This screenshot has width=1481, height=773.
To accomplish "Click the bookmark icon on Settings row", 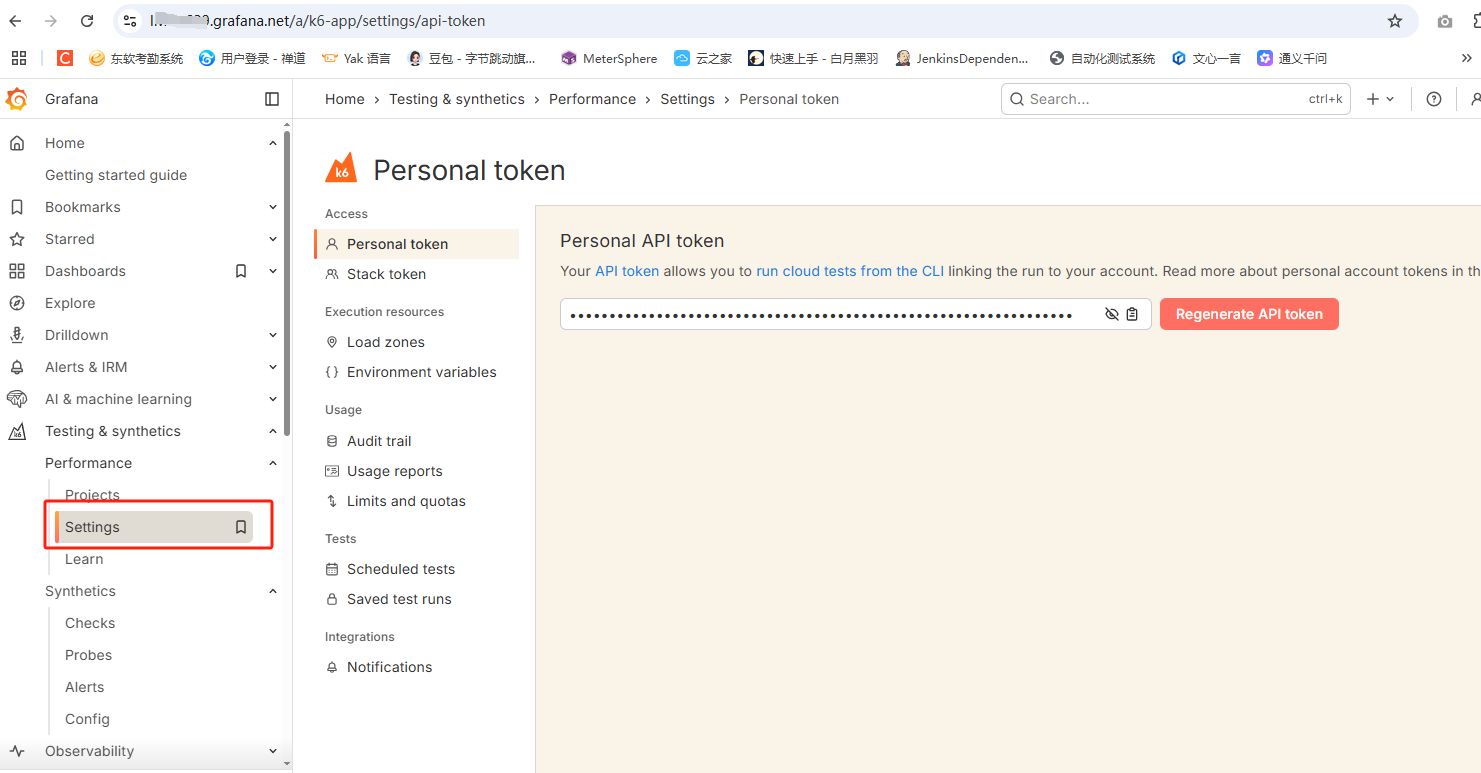I will point(241,527).
